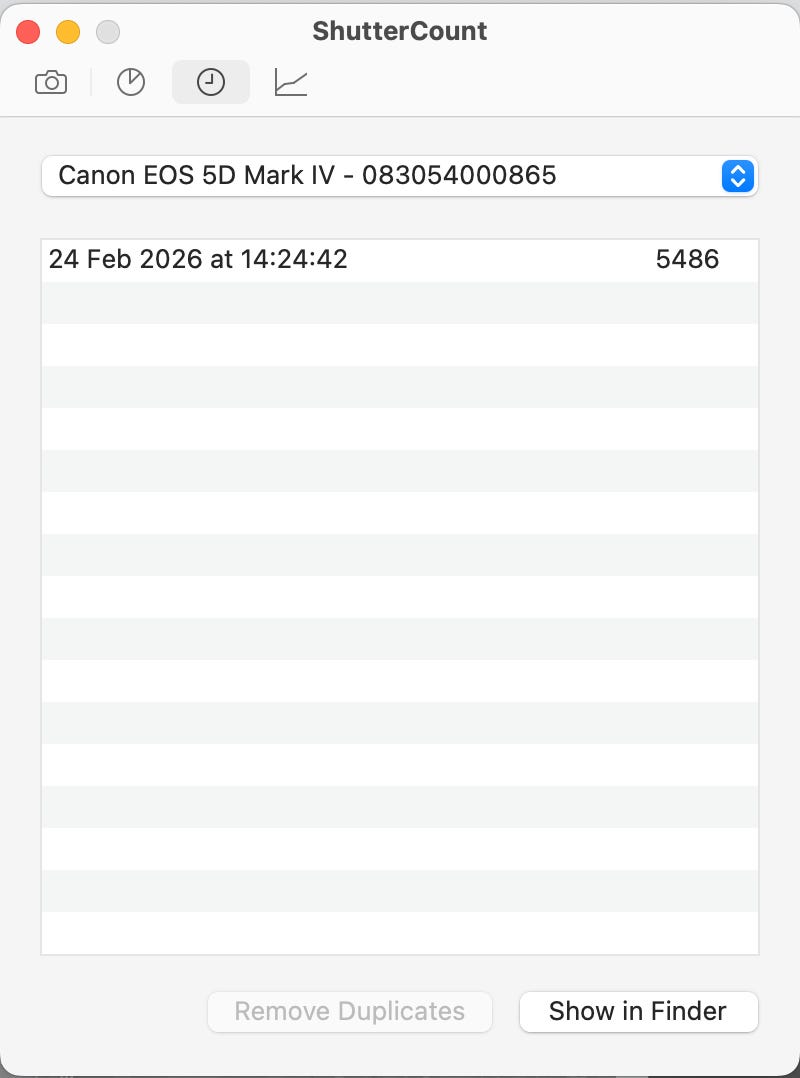Select the 24 Feb 2026 history entry
Viewport: 800px width, 1078px height.
(x=198, y=260)
